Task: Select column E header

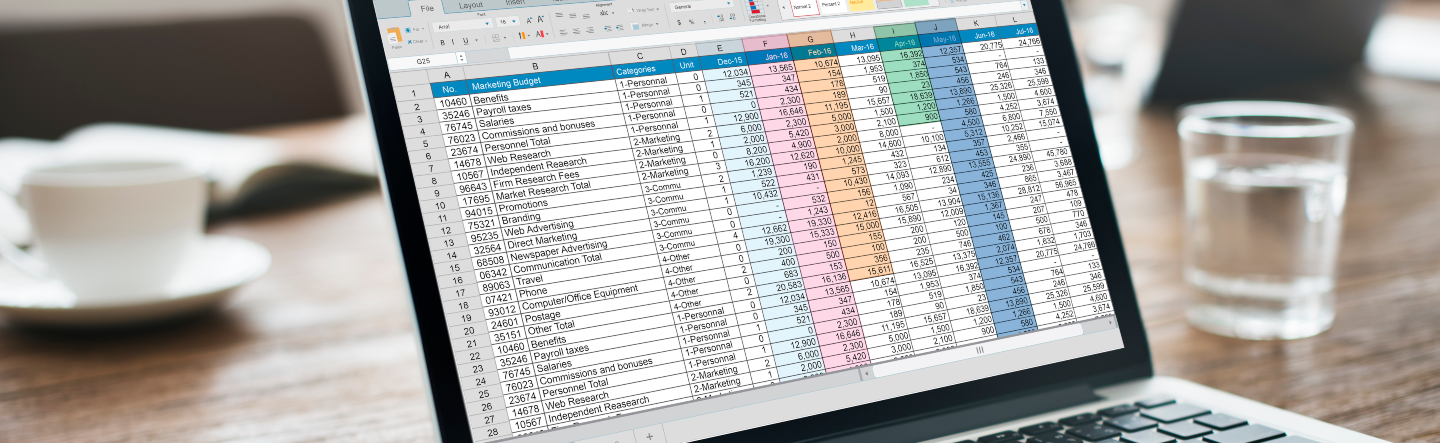Action: [720, 48]
